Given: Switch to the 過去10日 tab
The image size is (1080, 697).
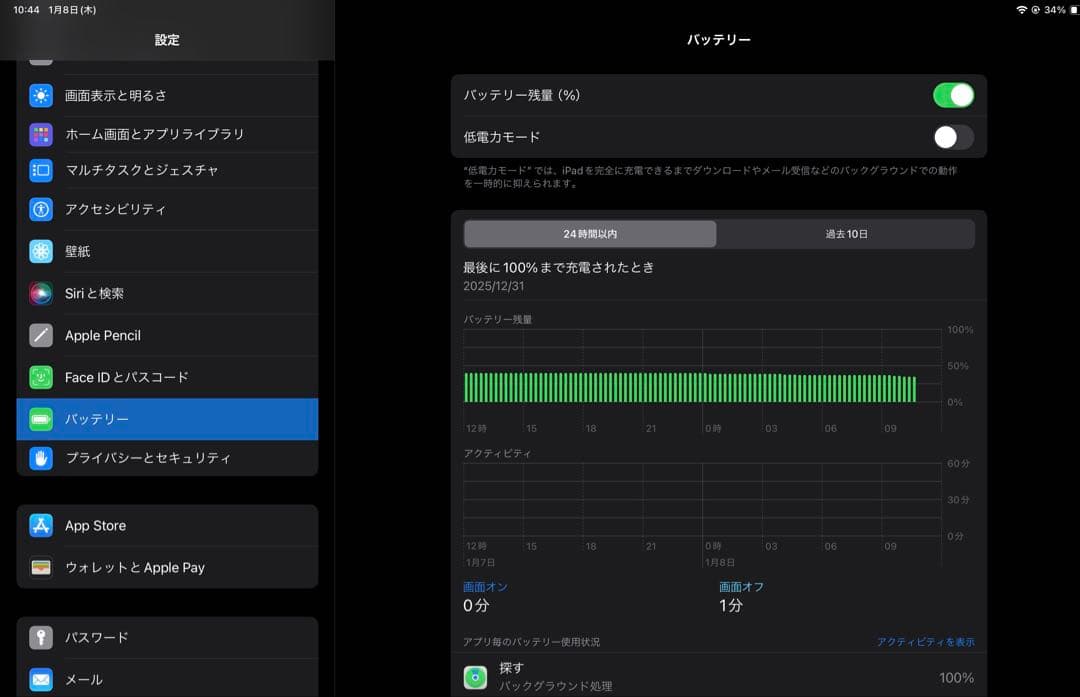Looking at the screenshot, I should pos(846,233).
